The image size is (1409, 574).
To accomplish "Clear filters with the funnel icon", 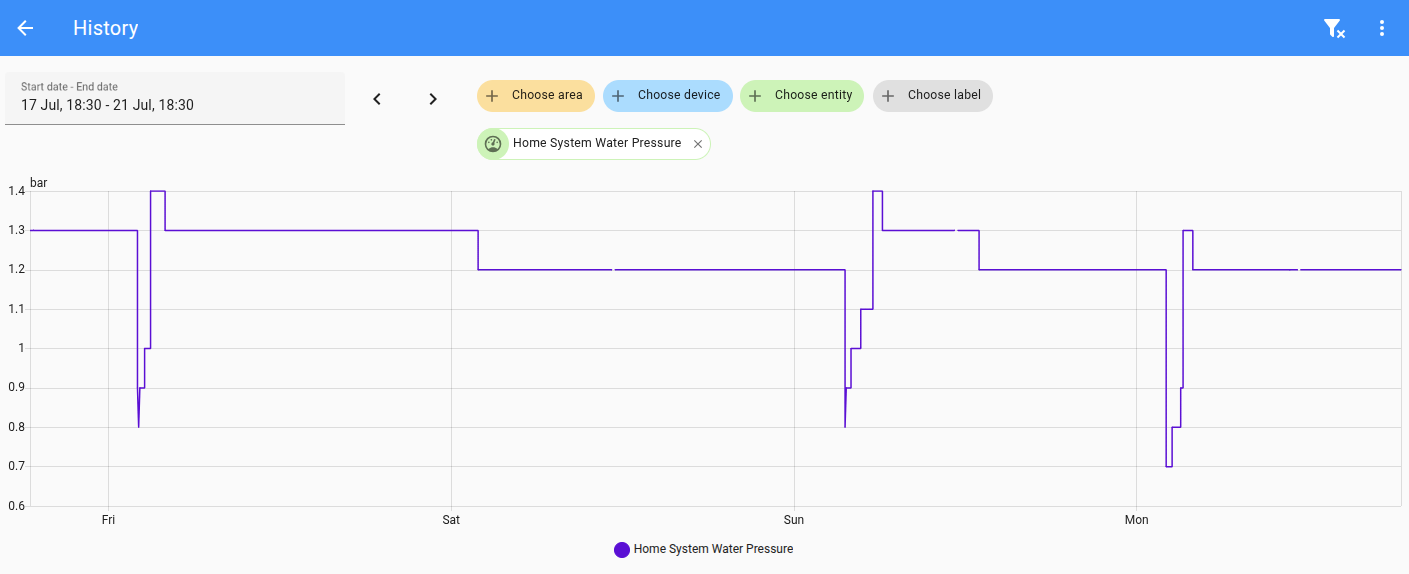I will pos(1334,28).
